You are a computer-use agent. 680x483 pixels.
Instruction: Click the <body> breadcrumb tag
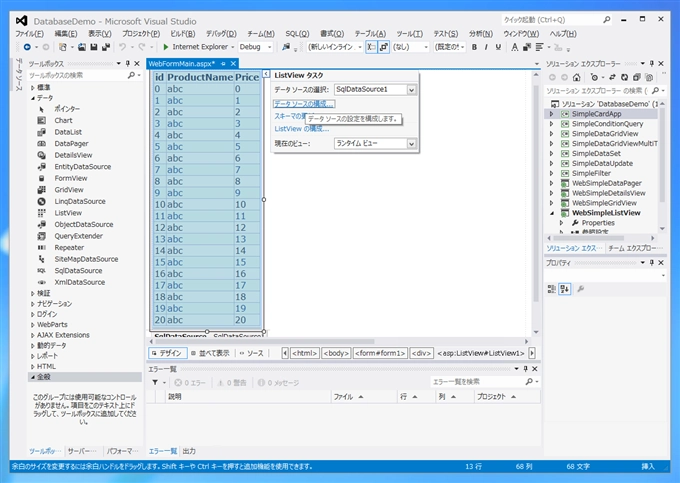tap(336, 353)
